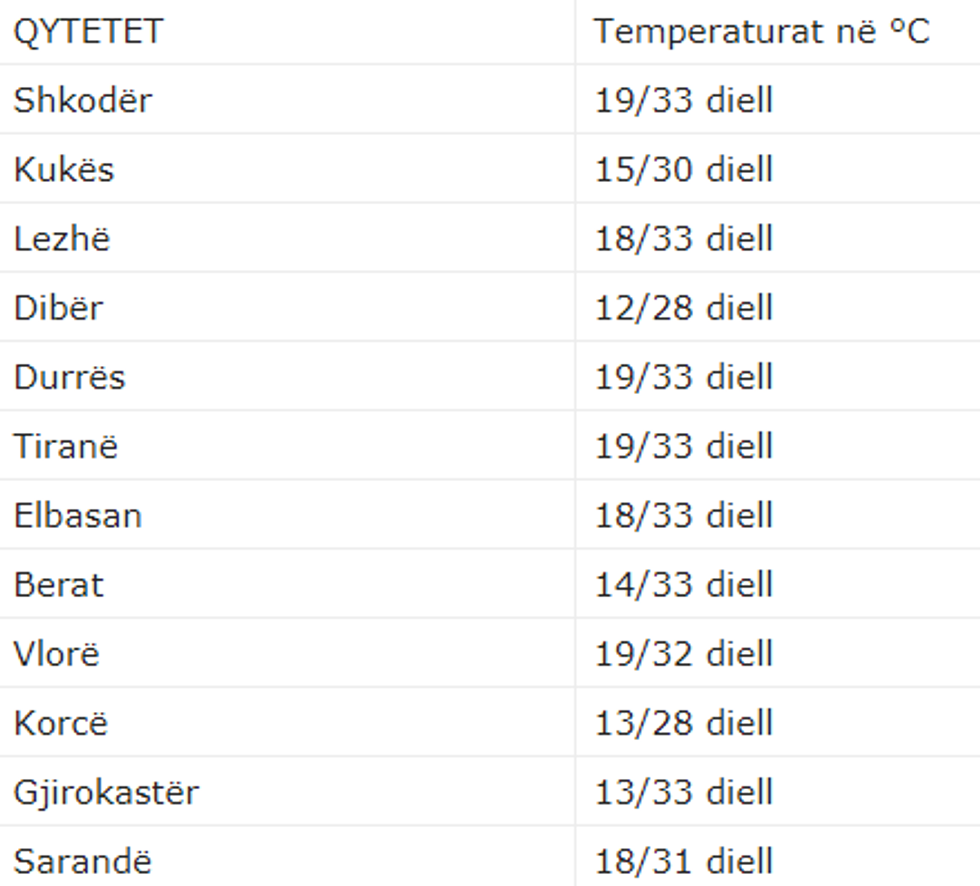Select the Korcë city cell
980x886 pixels.
60,723
